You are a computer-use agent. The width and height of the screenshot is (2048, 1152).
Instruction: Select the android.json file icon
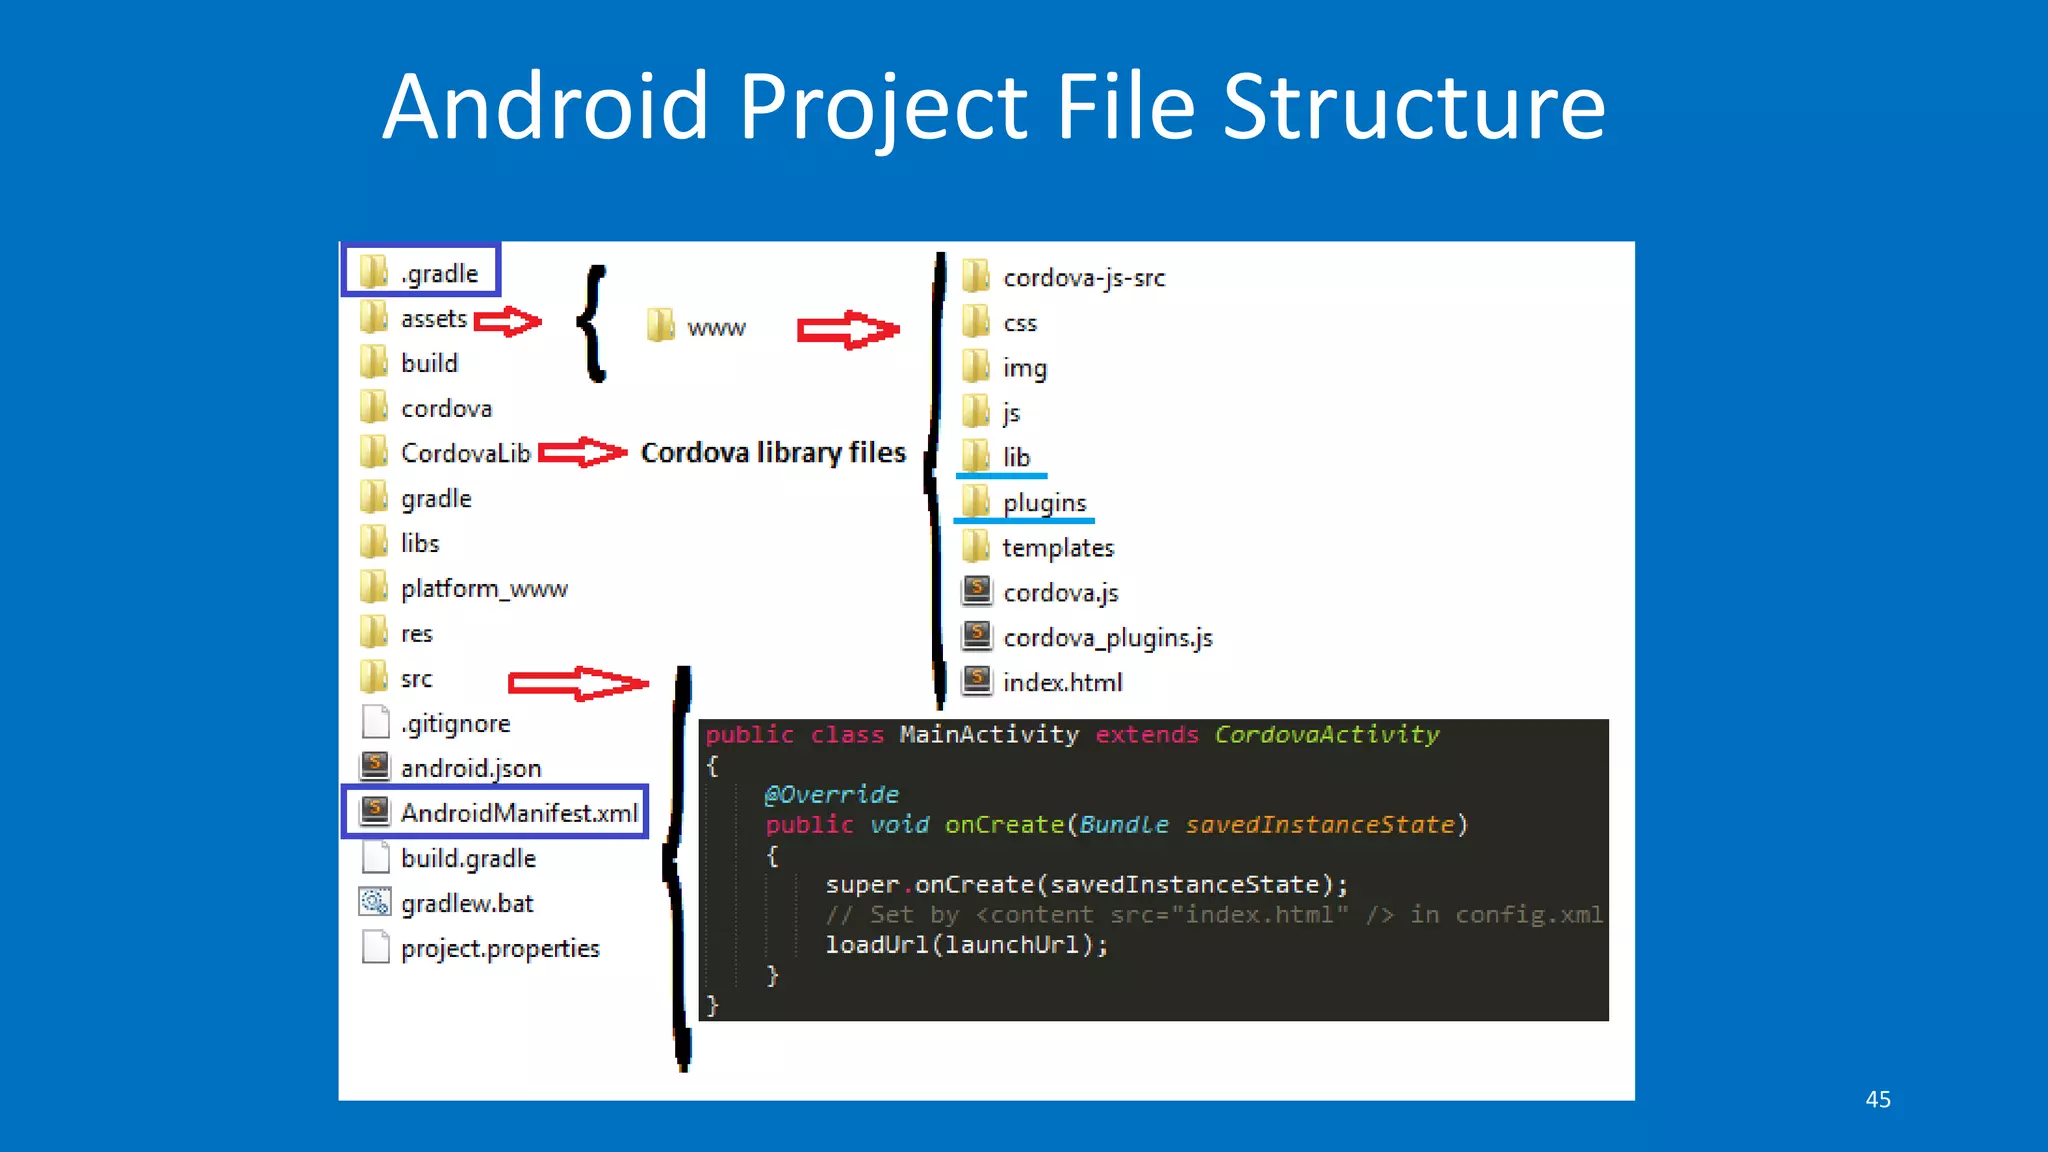[x=375, y=766]
